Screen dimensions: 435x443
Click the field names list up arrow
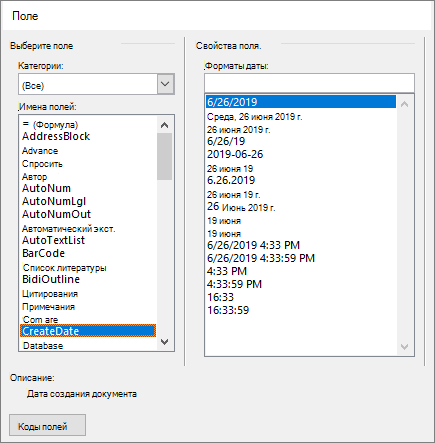coord(164,125)
